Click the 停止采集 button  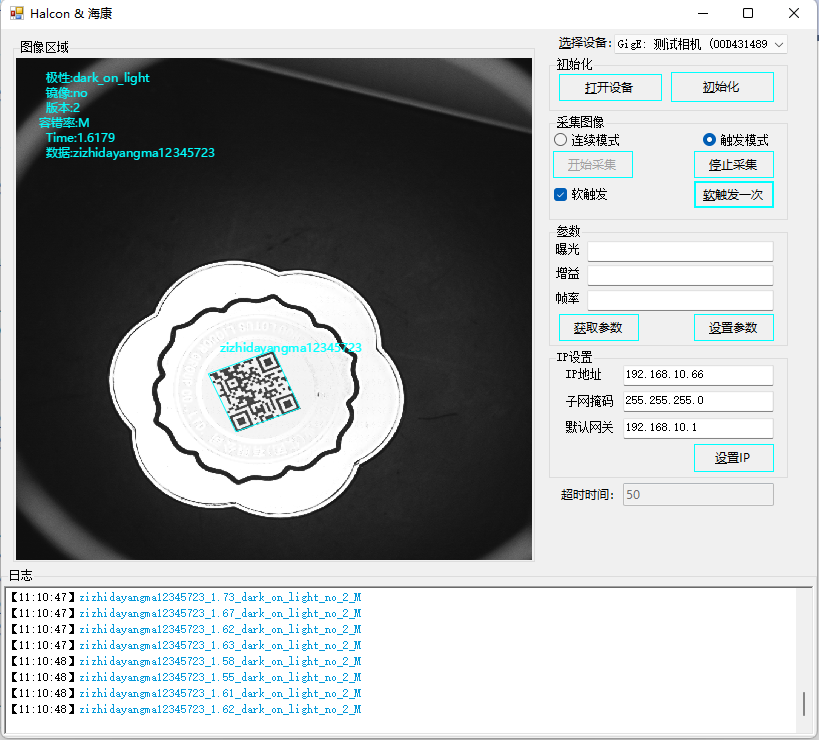pos(733,165)
